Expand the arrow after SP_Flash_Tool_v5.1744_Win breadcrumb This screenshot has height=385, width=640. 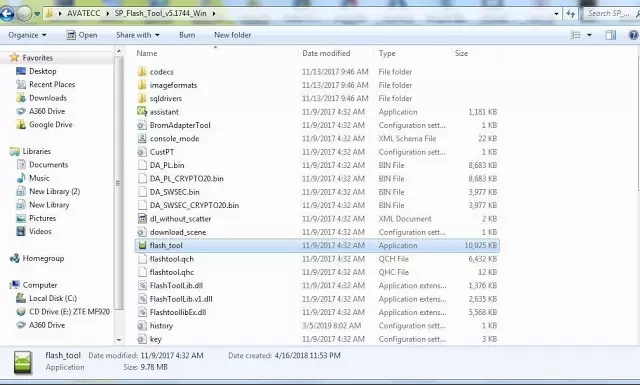213,13
